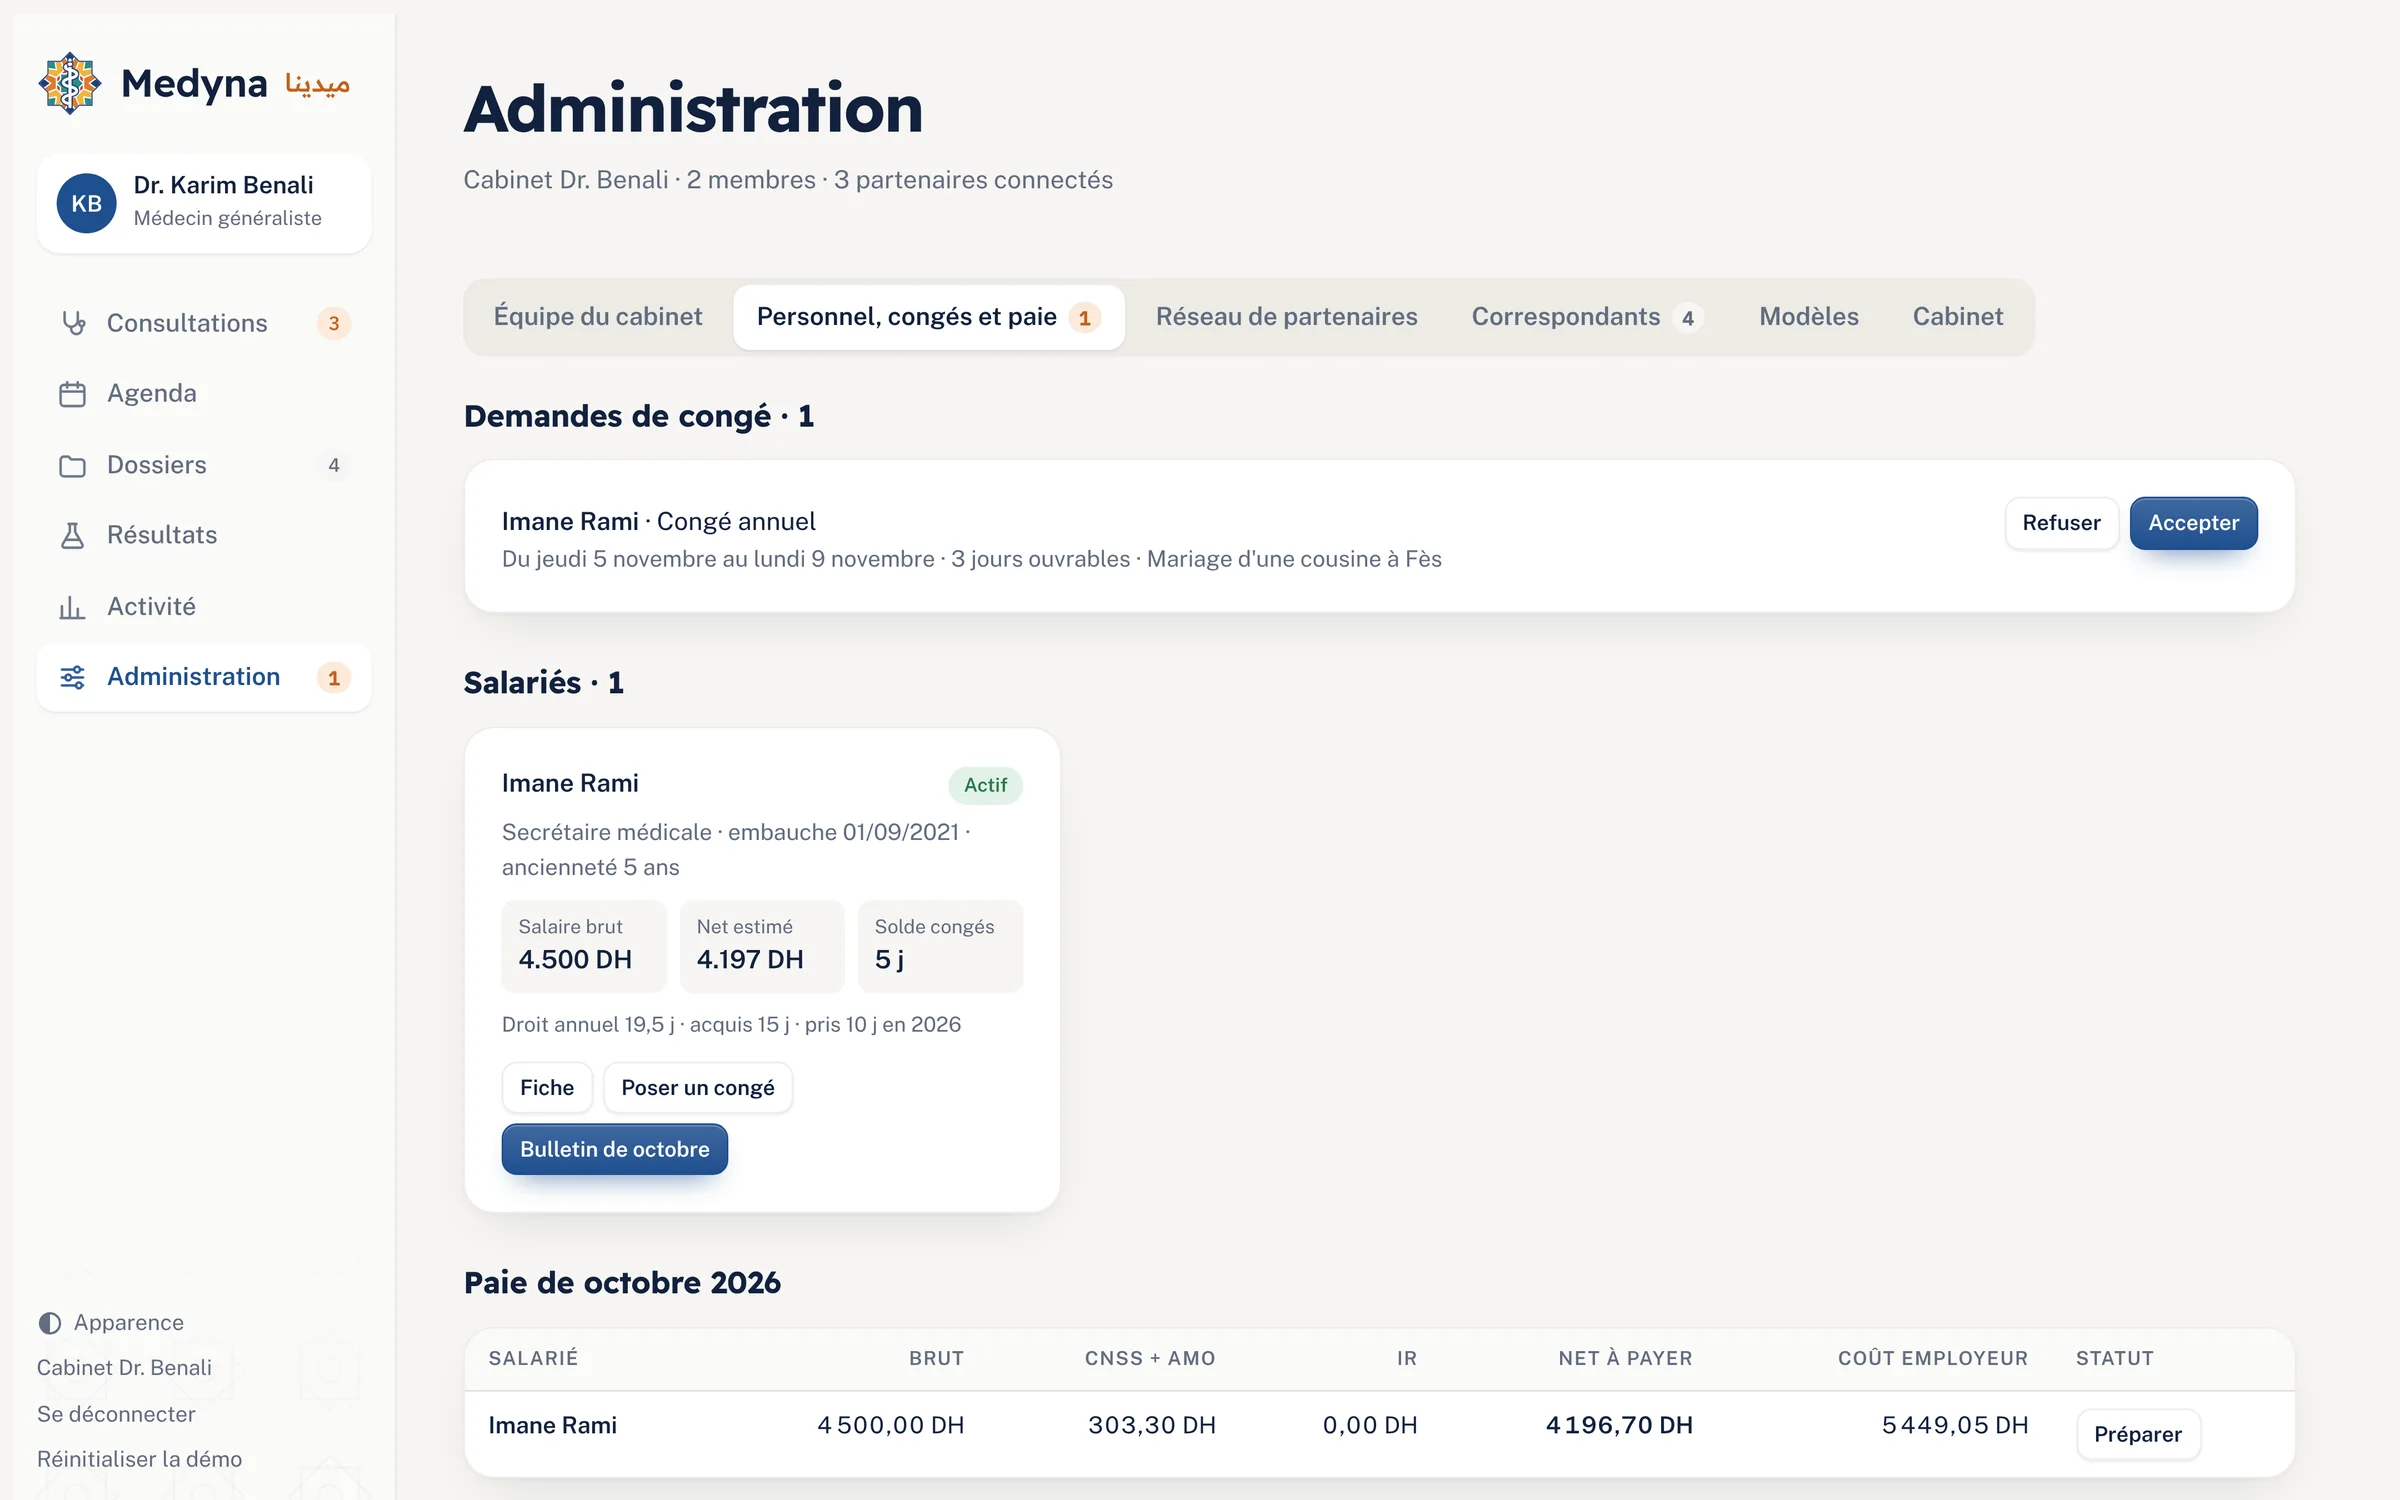This screenshot has width=2400, height=1500.
Task: Refuse Imane Rami's leave request
Action: [x=2061, y=523]
